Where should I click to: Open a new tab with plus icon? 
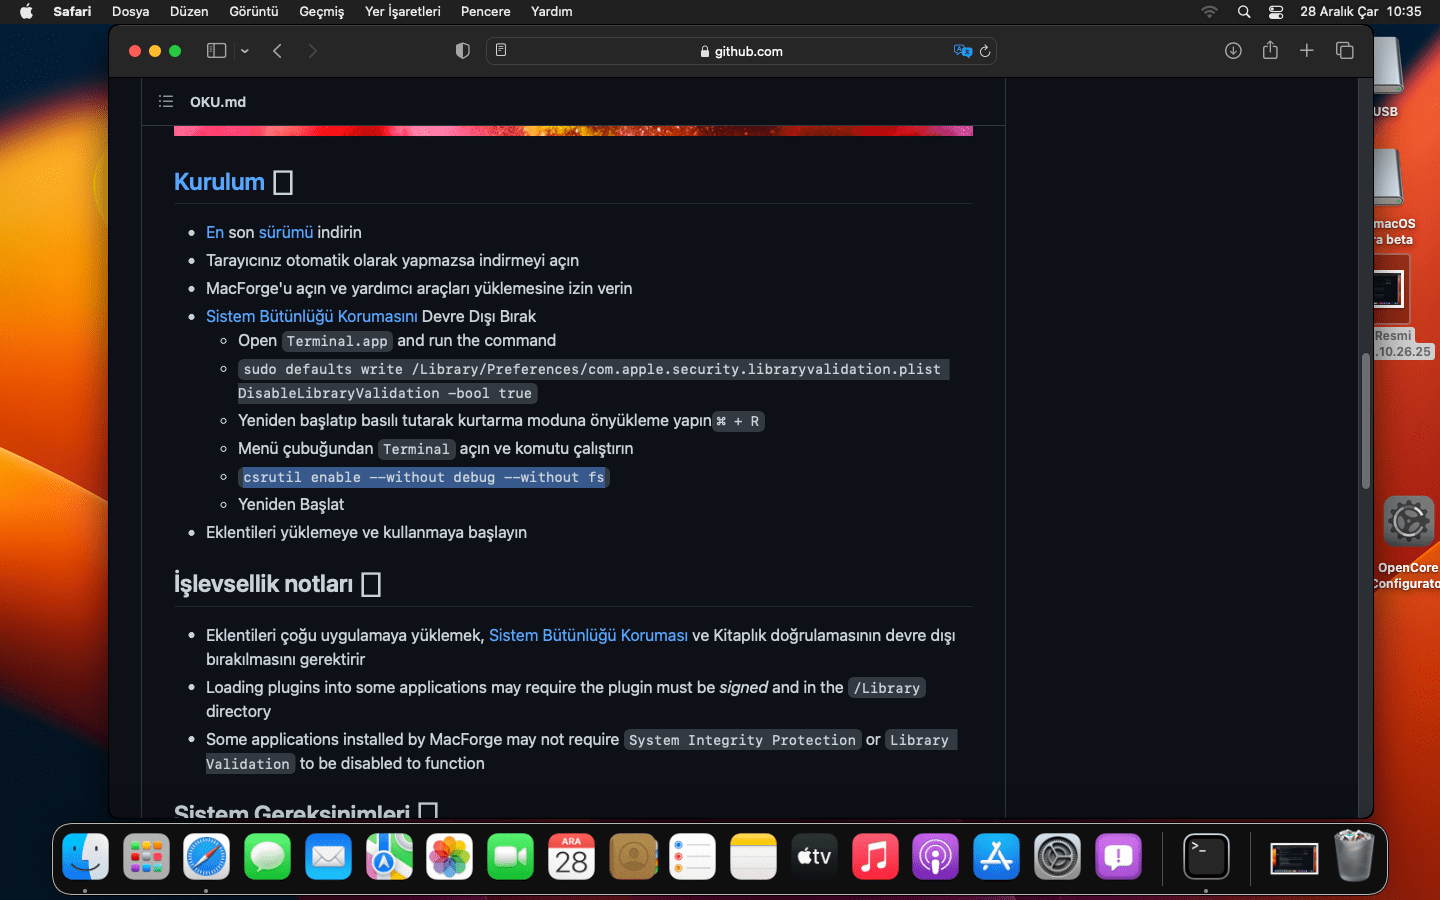point(1306,51)
